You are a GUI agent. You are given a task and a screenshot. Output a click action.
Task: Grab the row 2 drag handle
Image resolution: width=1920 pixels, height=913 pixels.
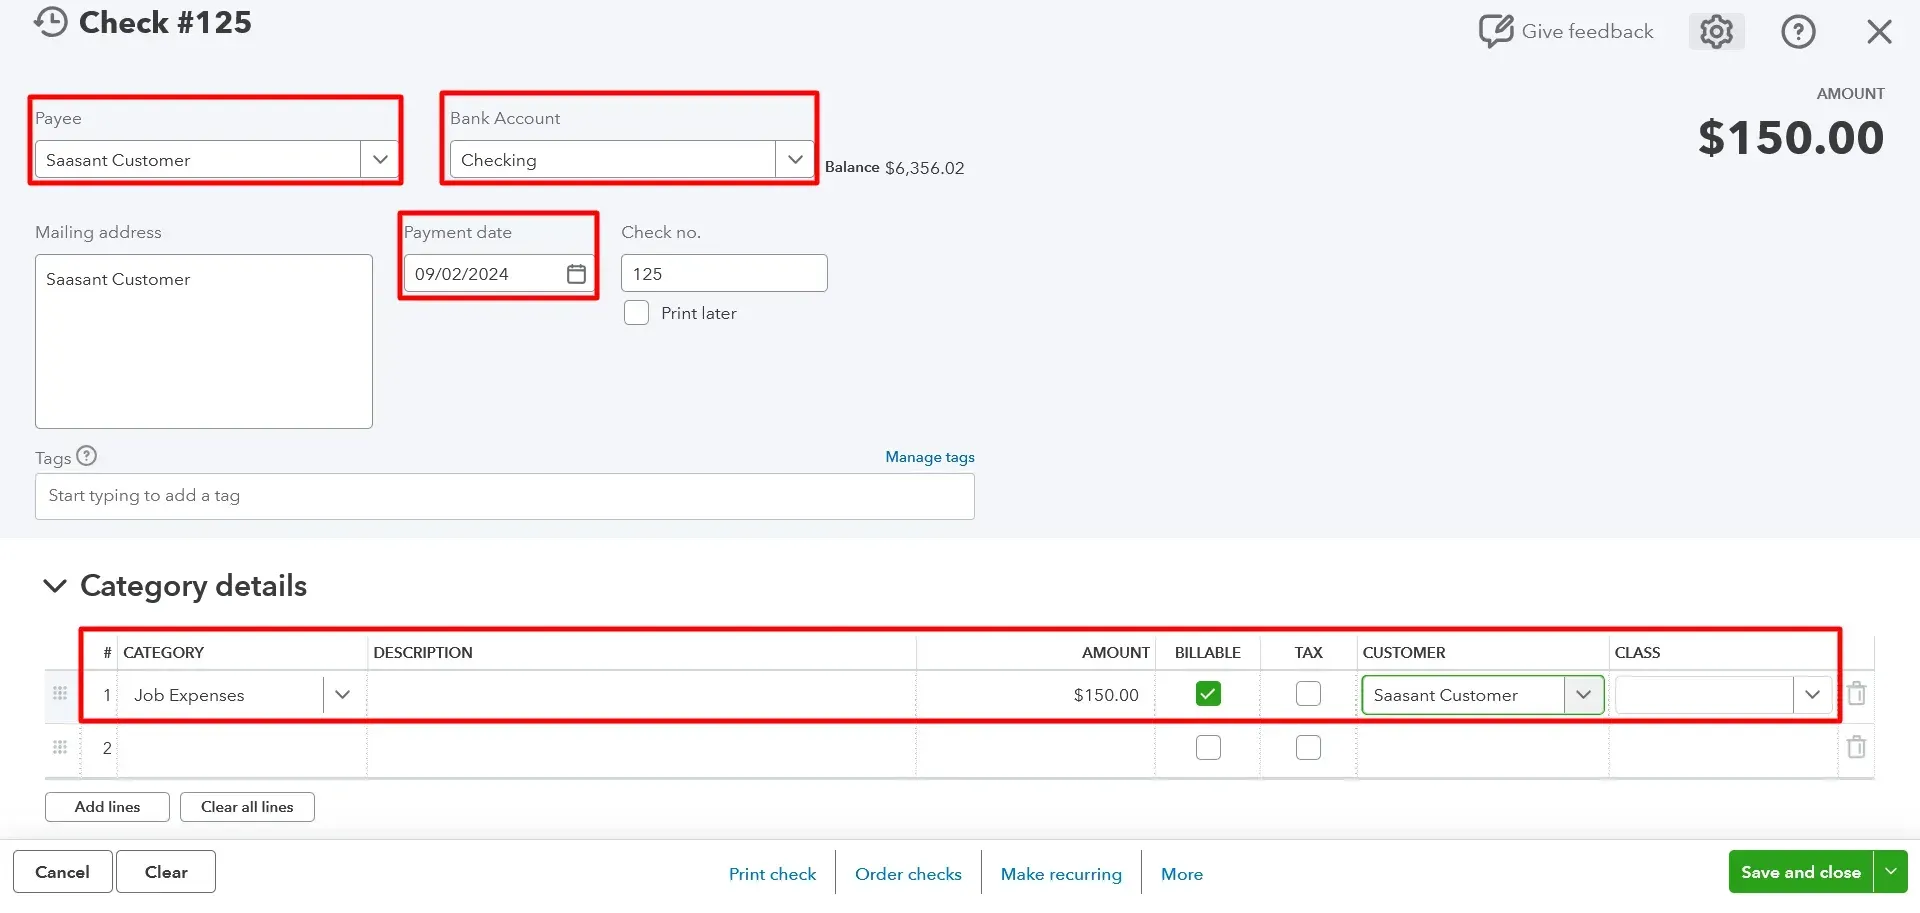60,747
